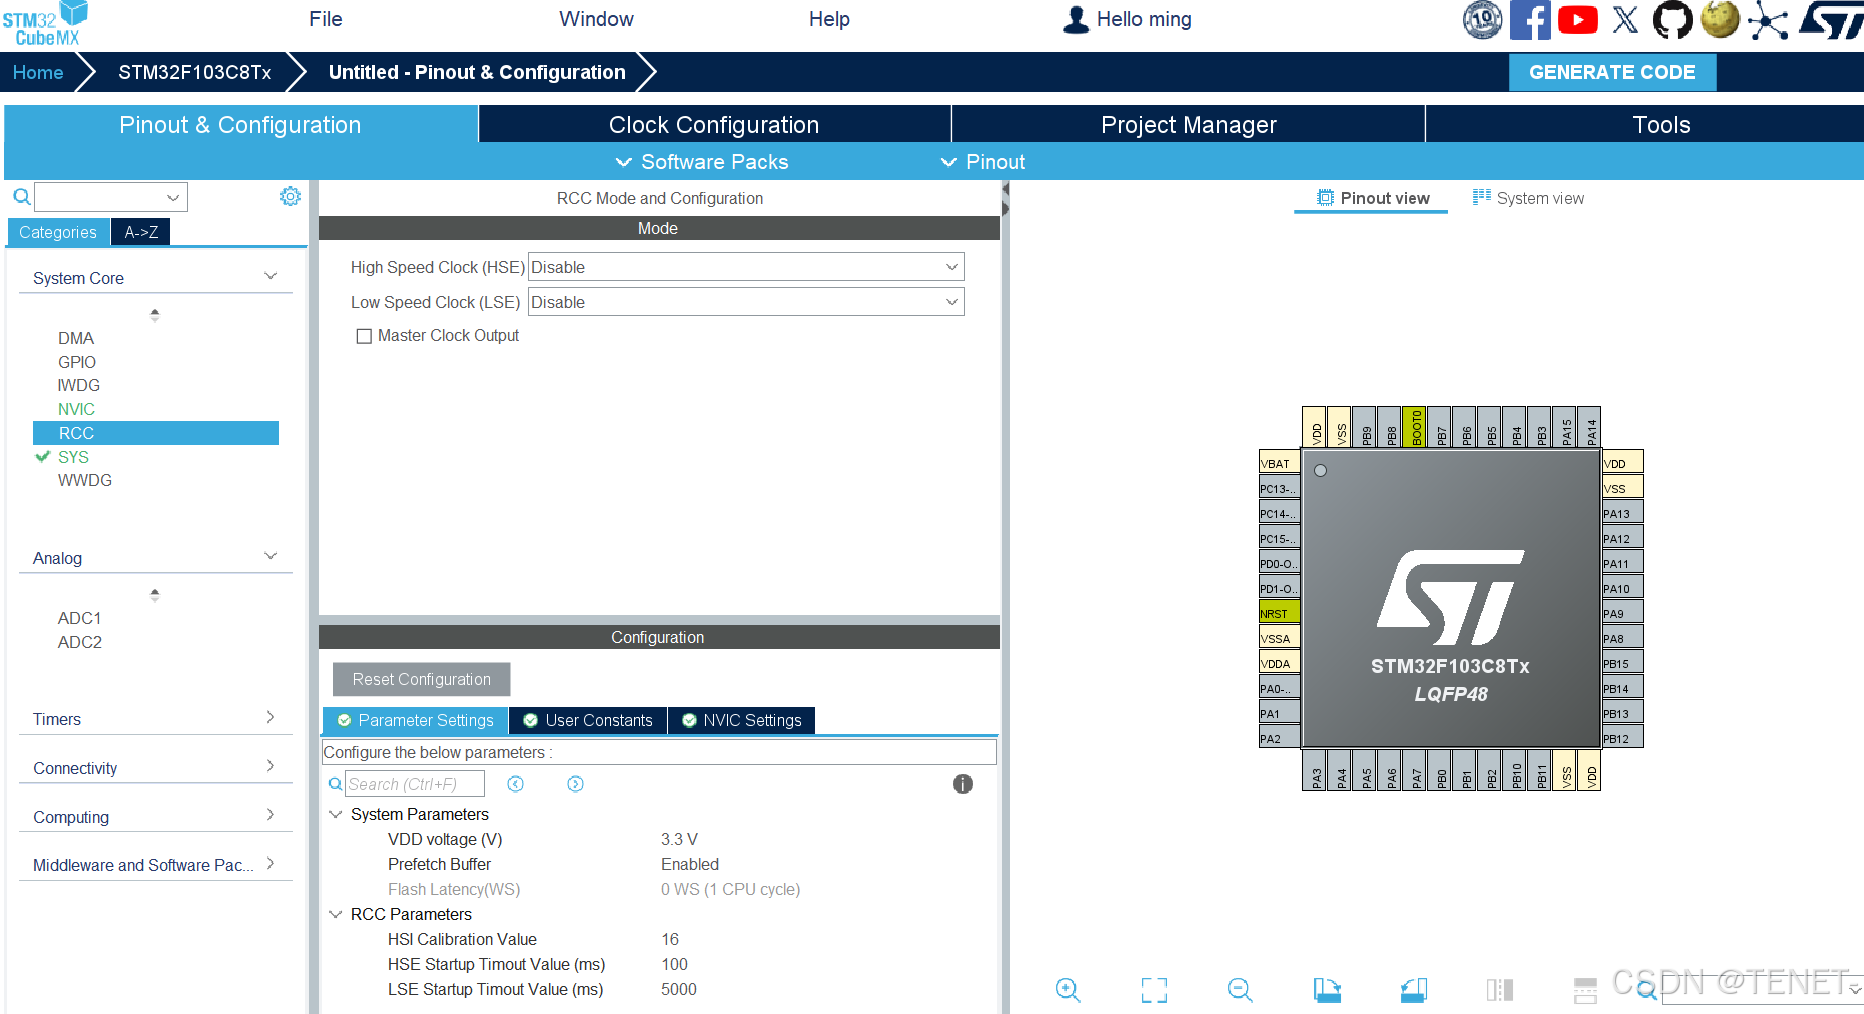Click pin PA13 on the chip
This screenshot has width=1864, height=1014.
(1622, 513)
